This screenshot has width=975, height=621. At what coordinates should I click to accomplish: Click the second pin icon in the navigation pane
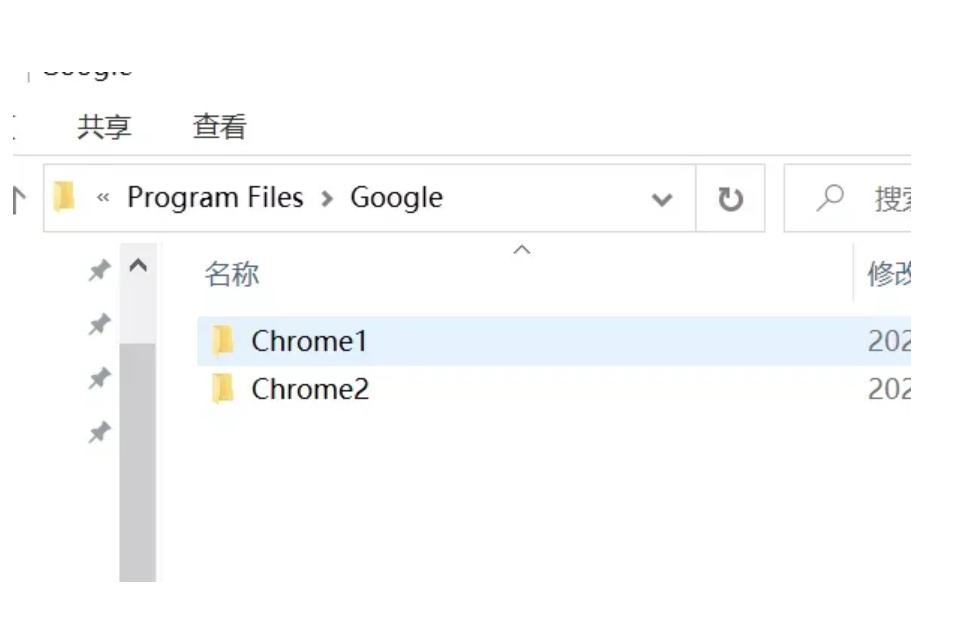click(x=99, y=324)
